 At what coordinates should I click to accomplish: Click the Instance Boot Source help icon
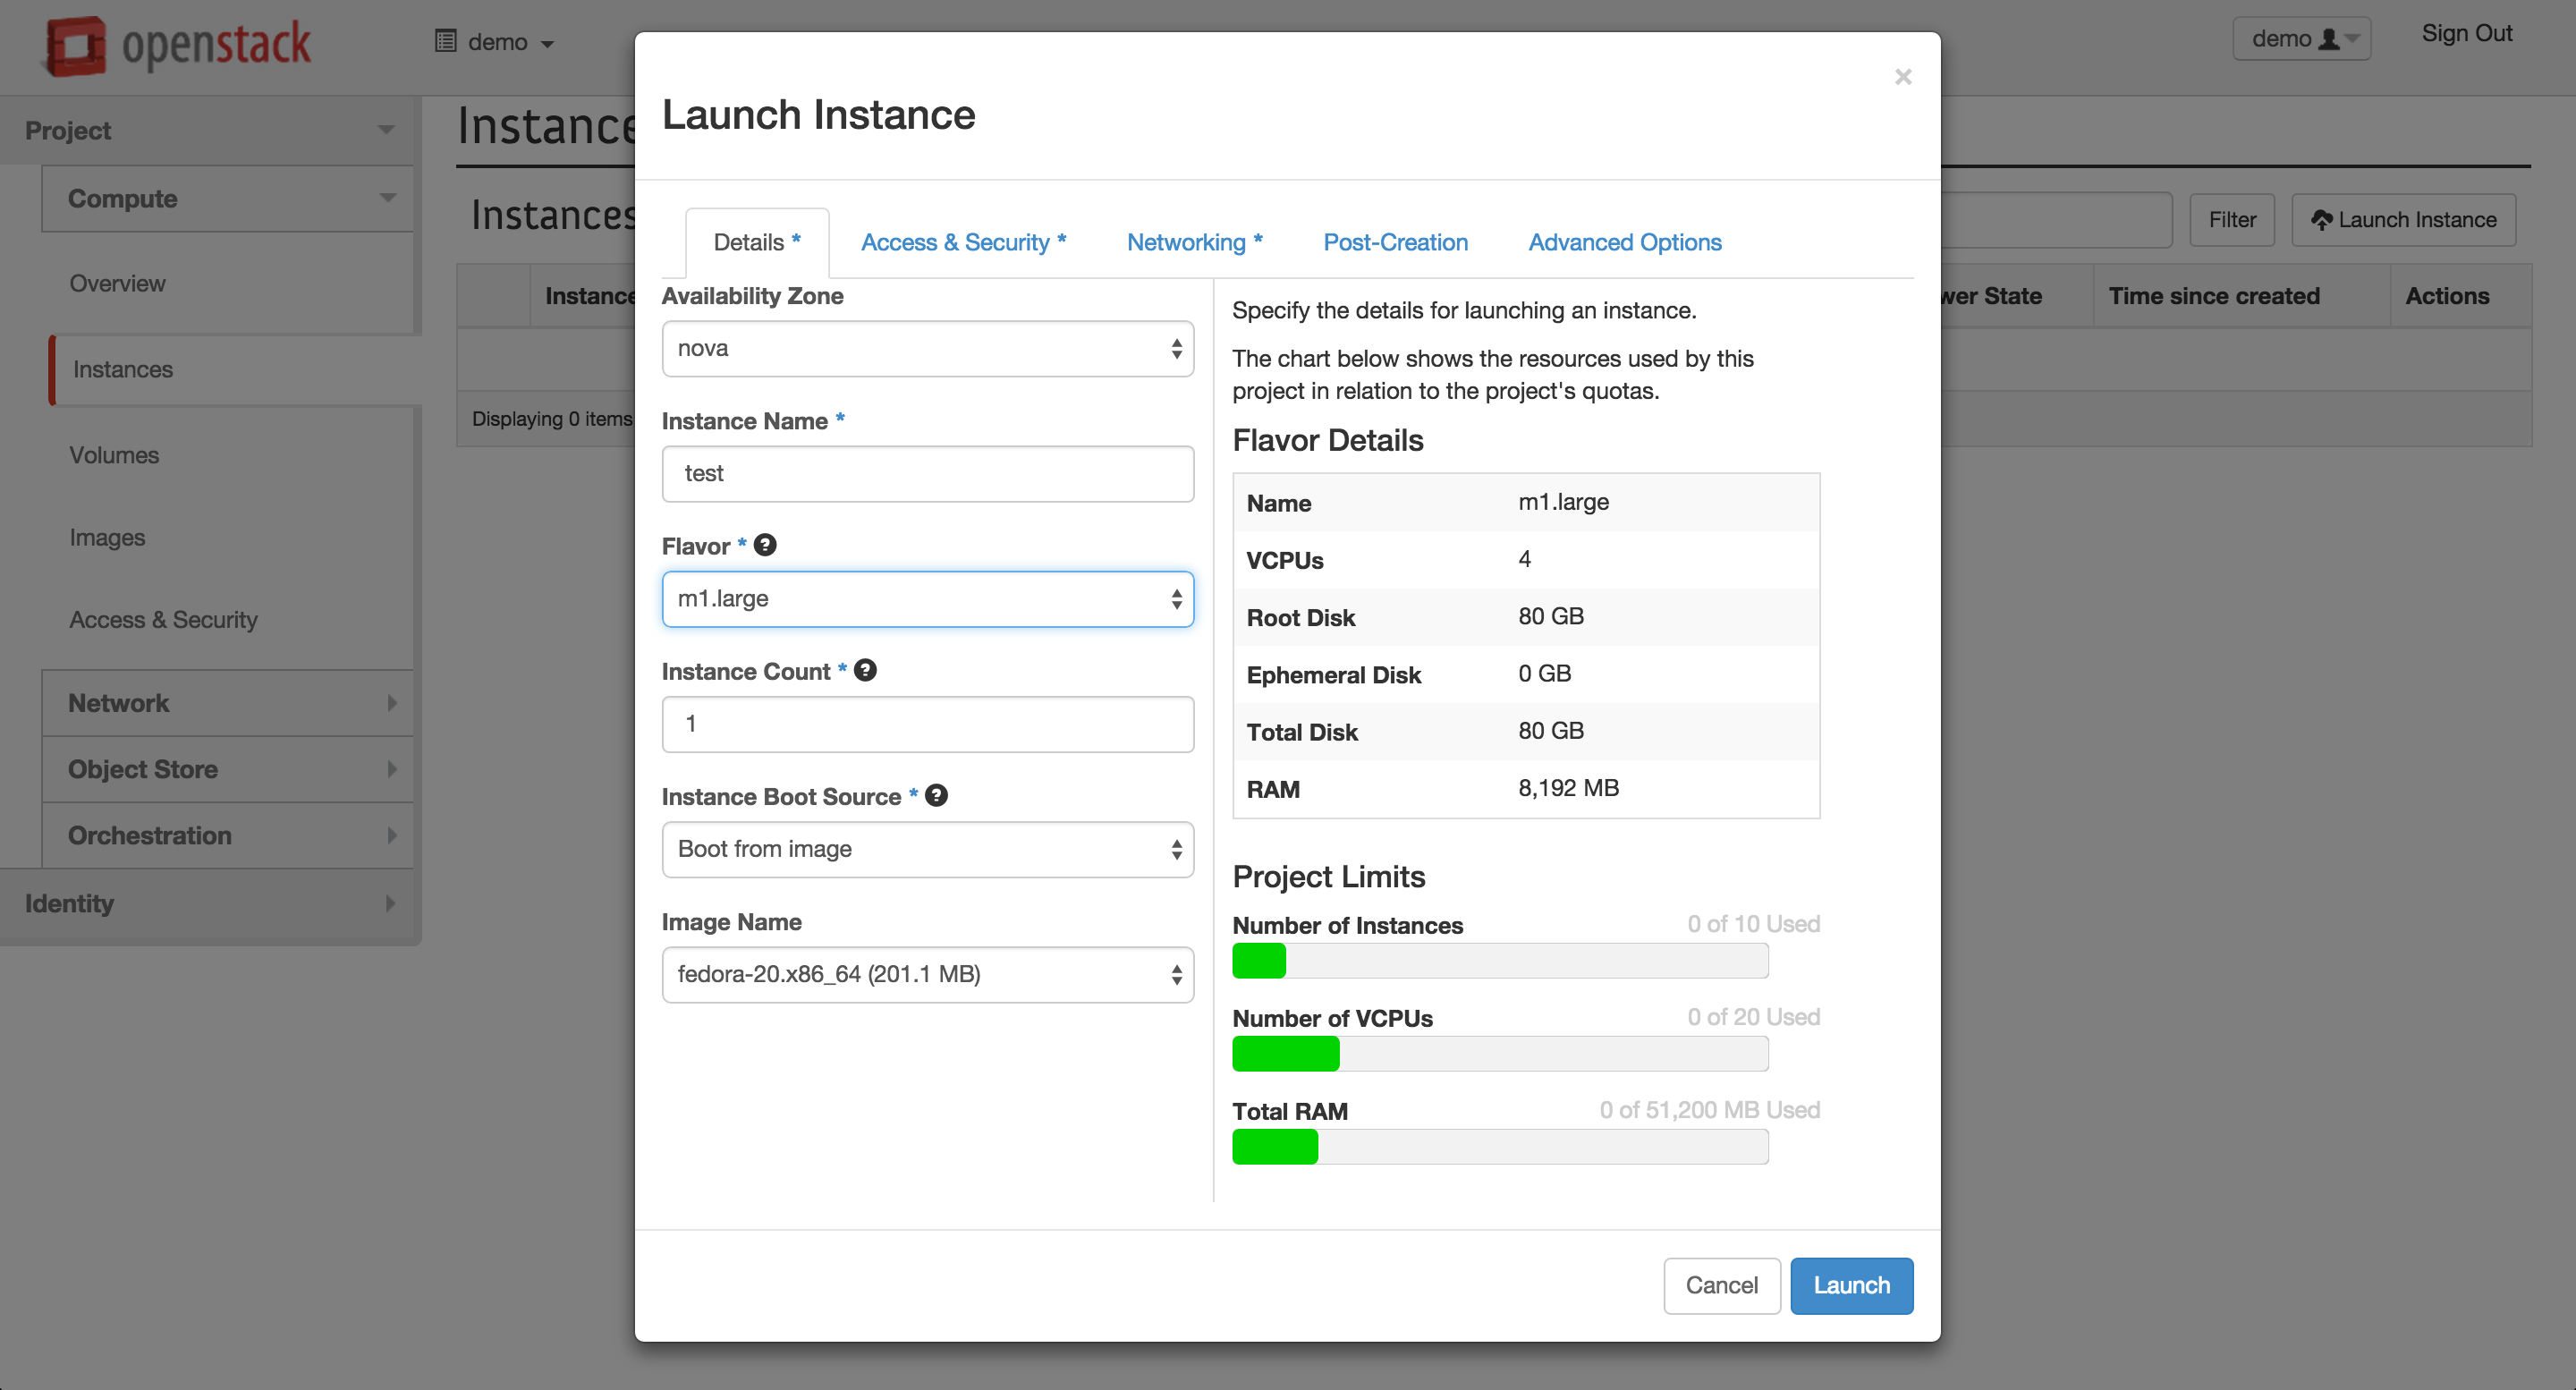click(936, 795)
